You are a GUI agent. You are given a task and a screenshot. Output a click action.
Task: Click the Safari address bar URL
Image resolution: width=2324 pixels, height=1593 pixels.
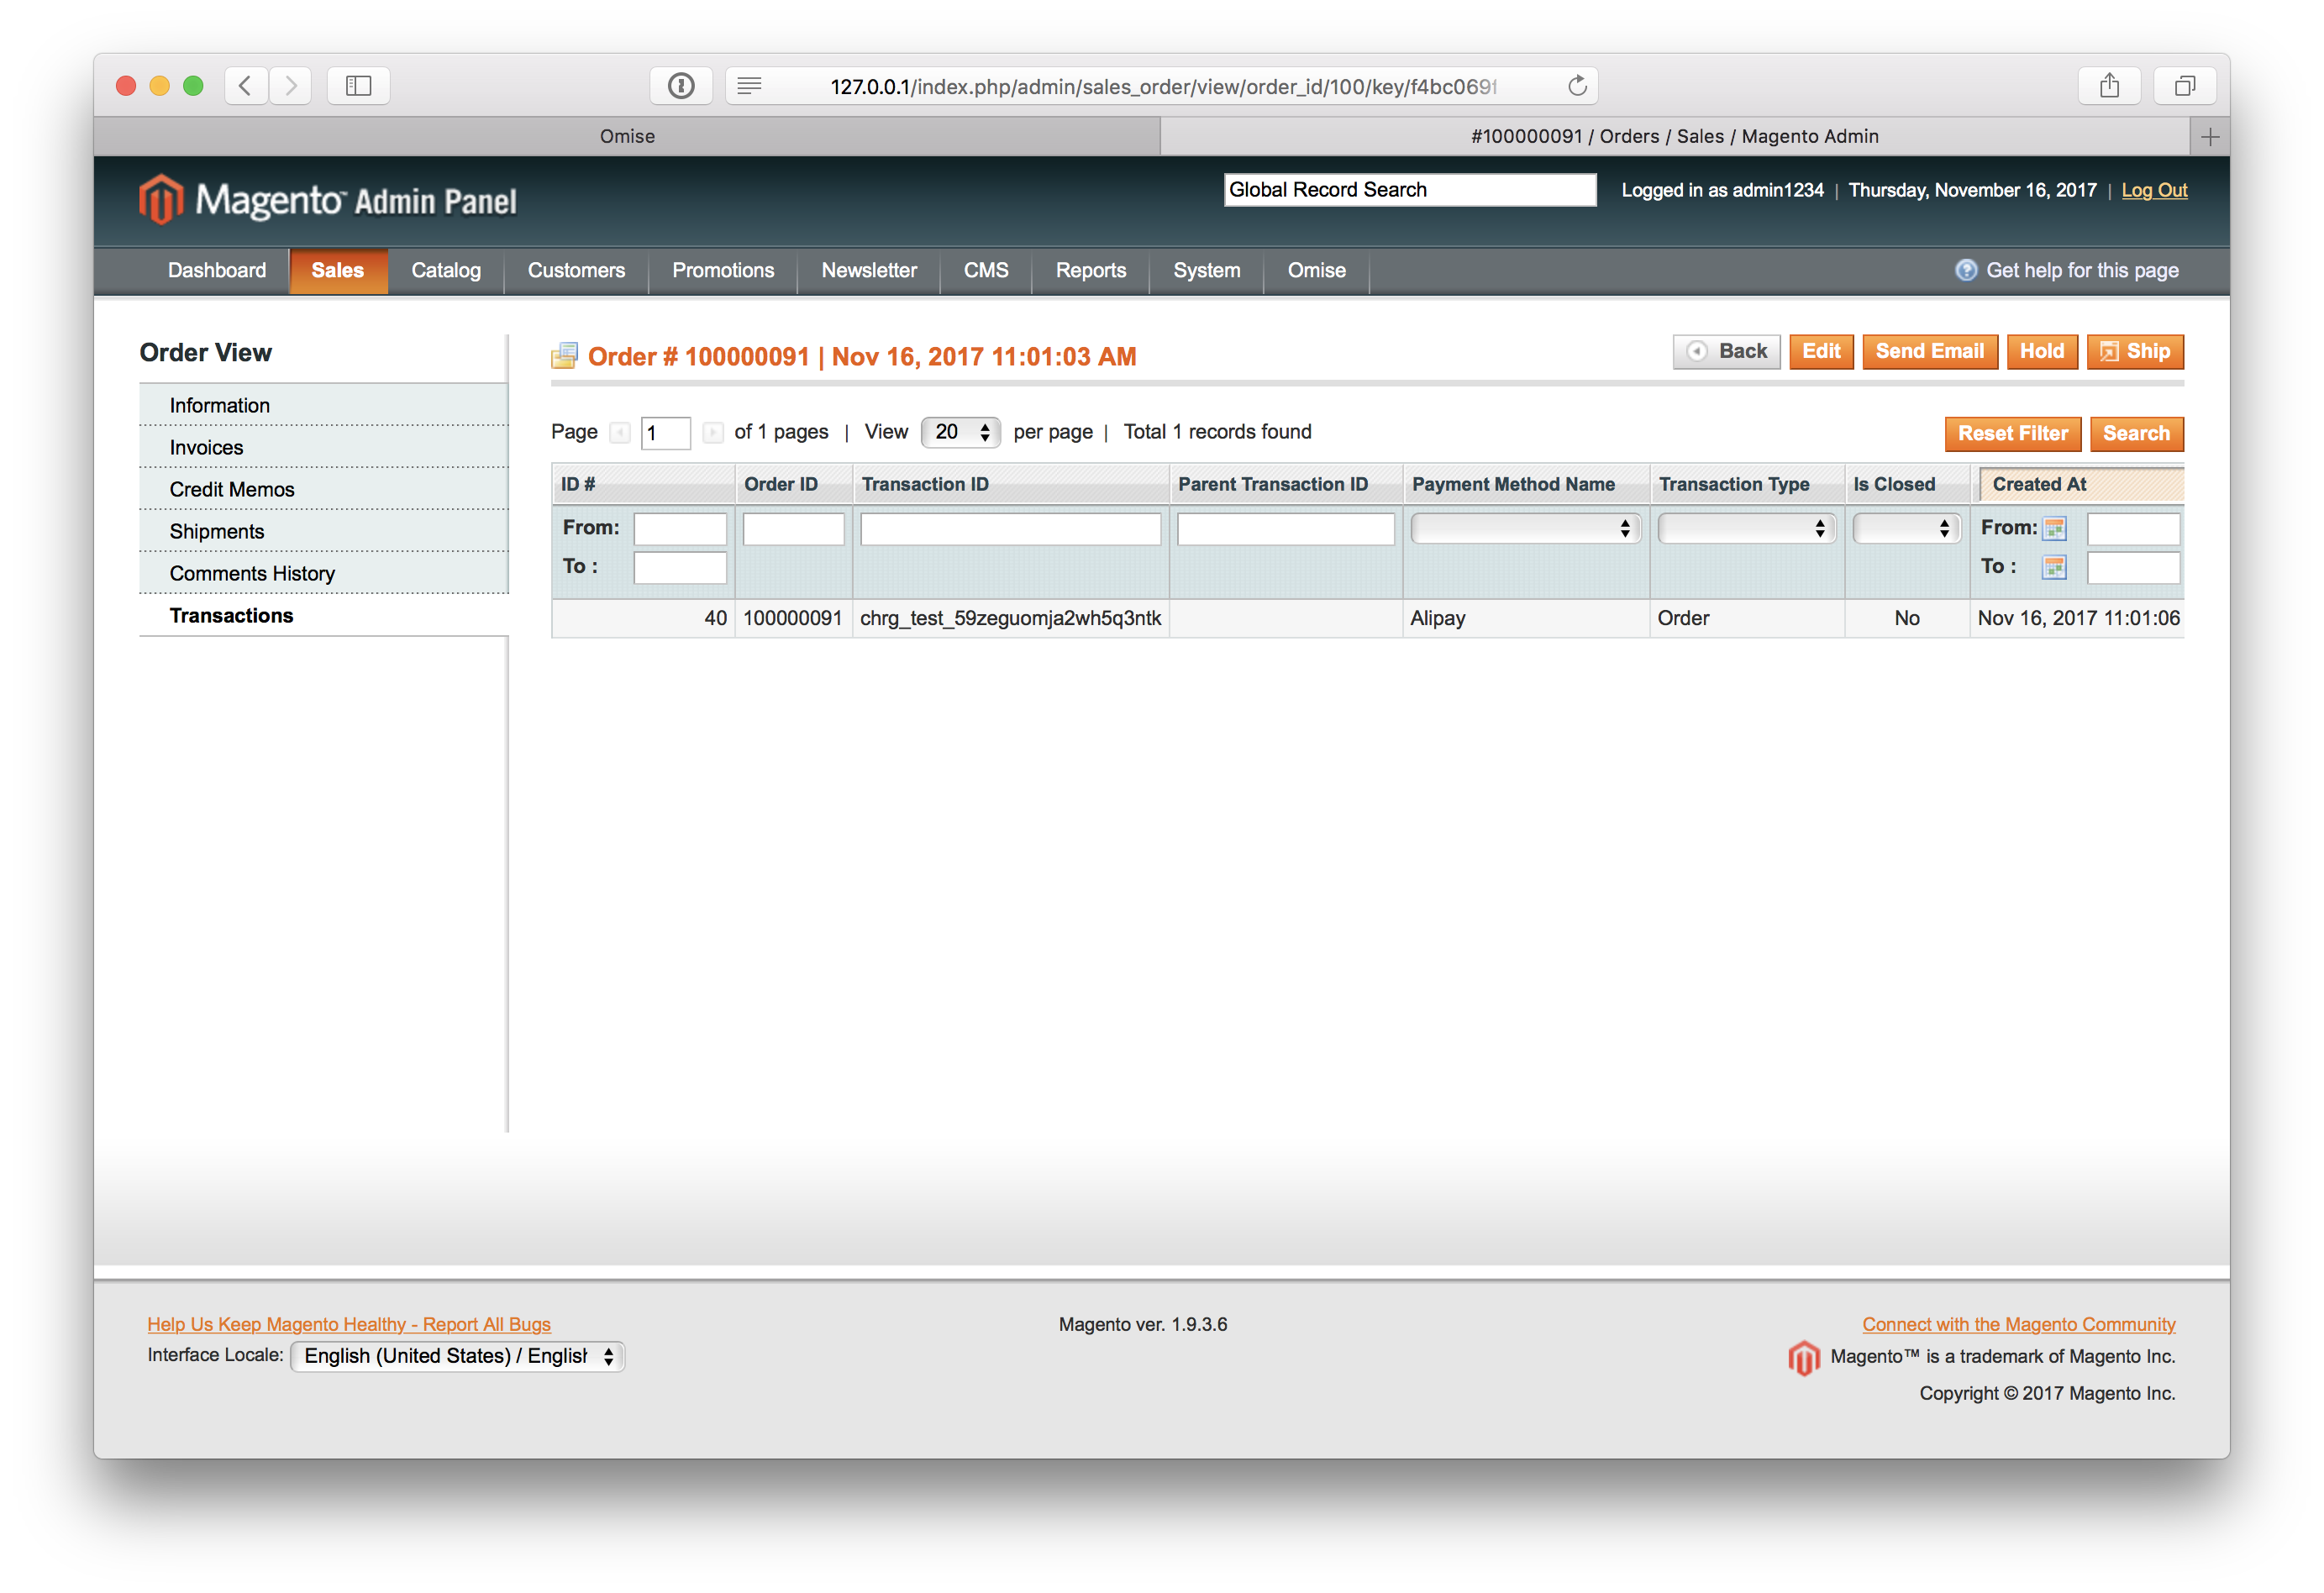[1162, 86]
